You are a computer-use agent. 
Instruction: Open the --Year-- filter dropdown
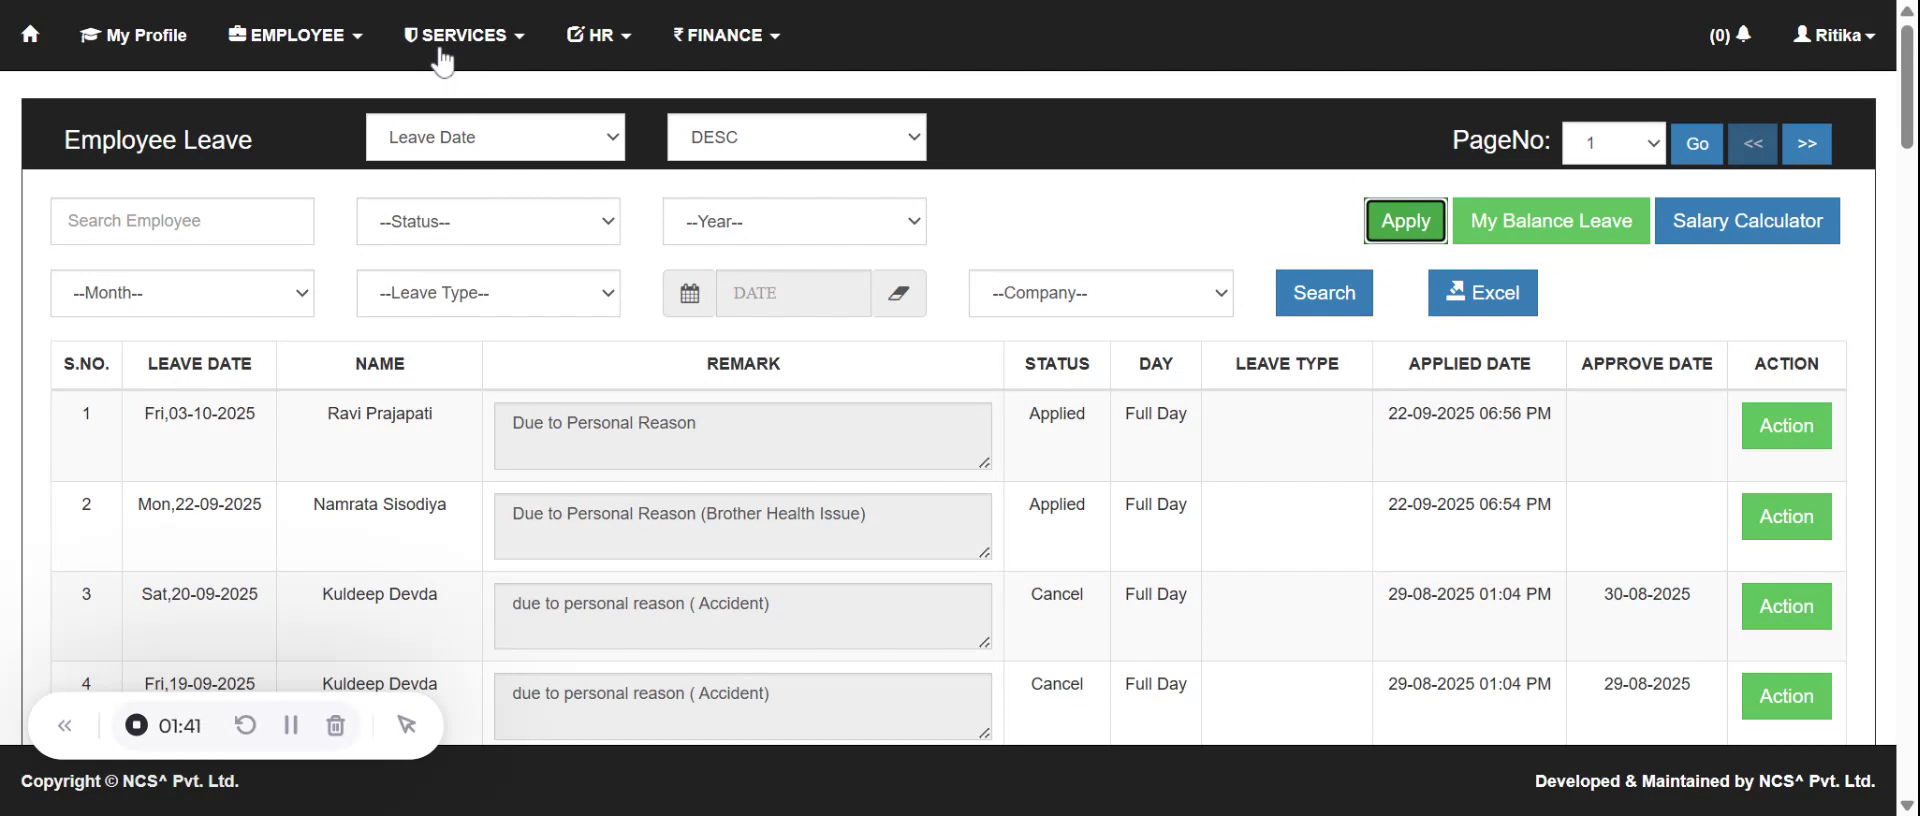(x=794, y=221)
